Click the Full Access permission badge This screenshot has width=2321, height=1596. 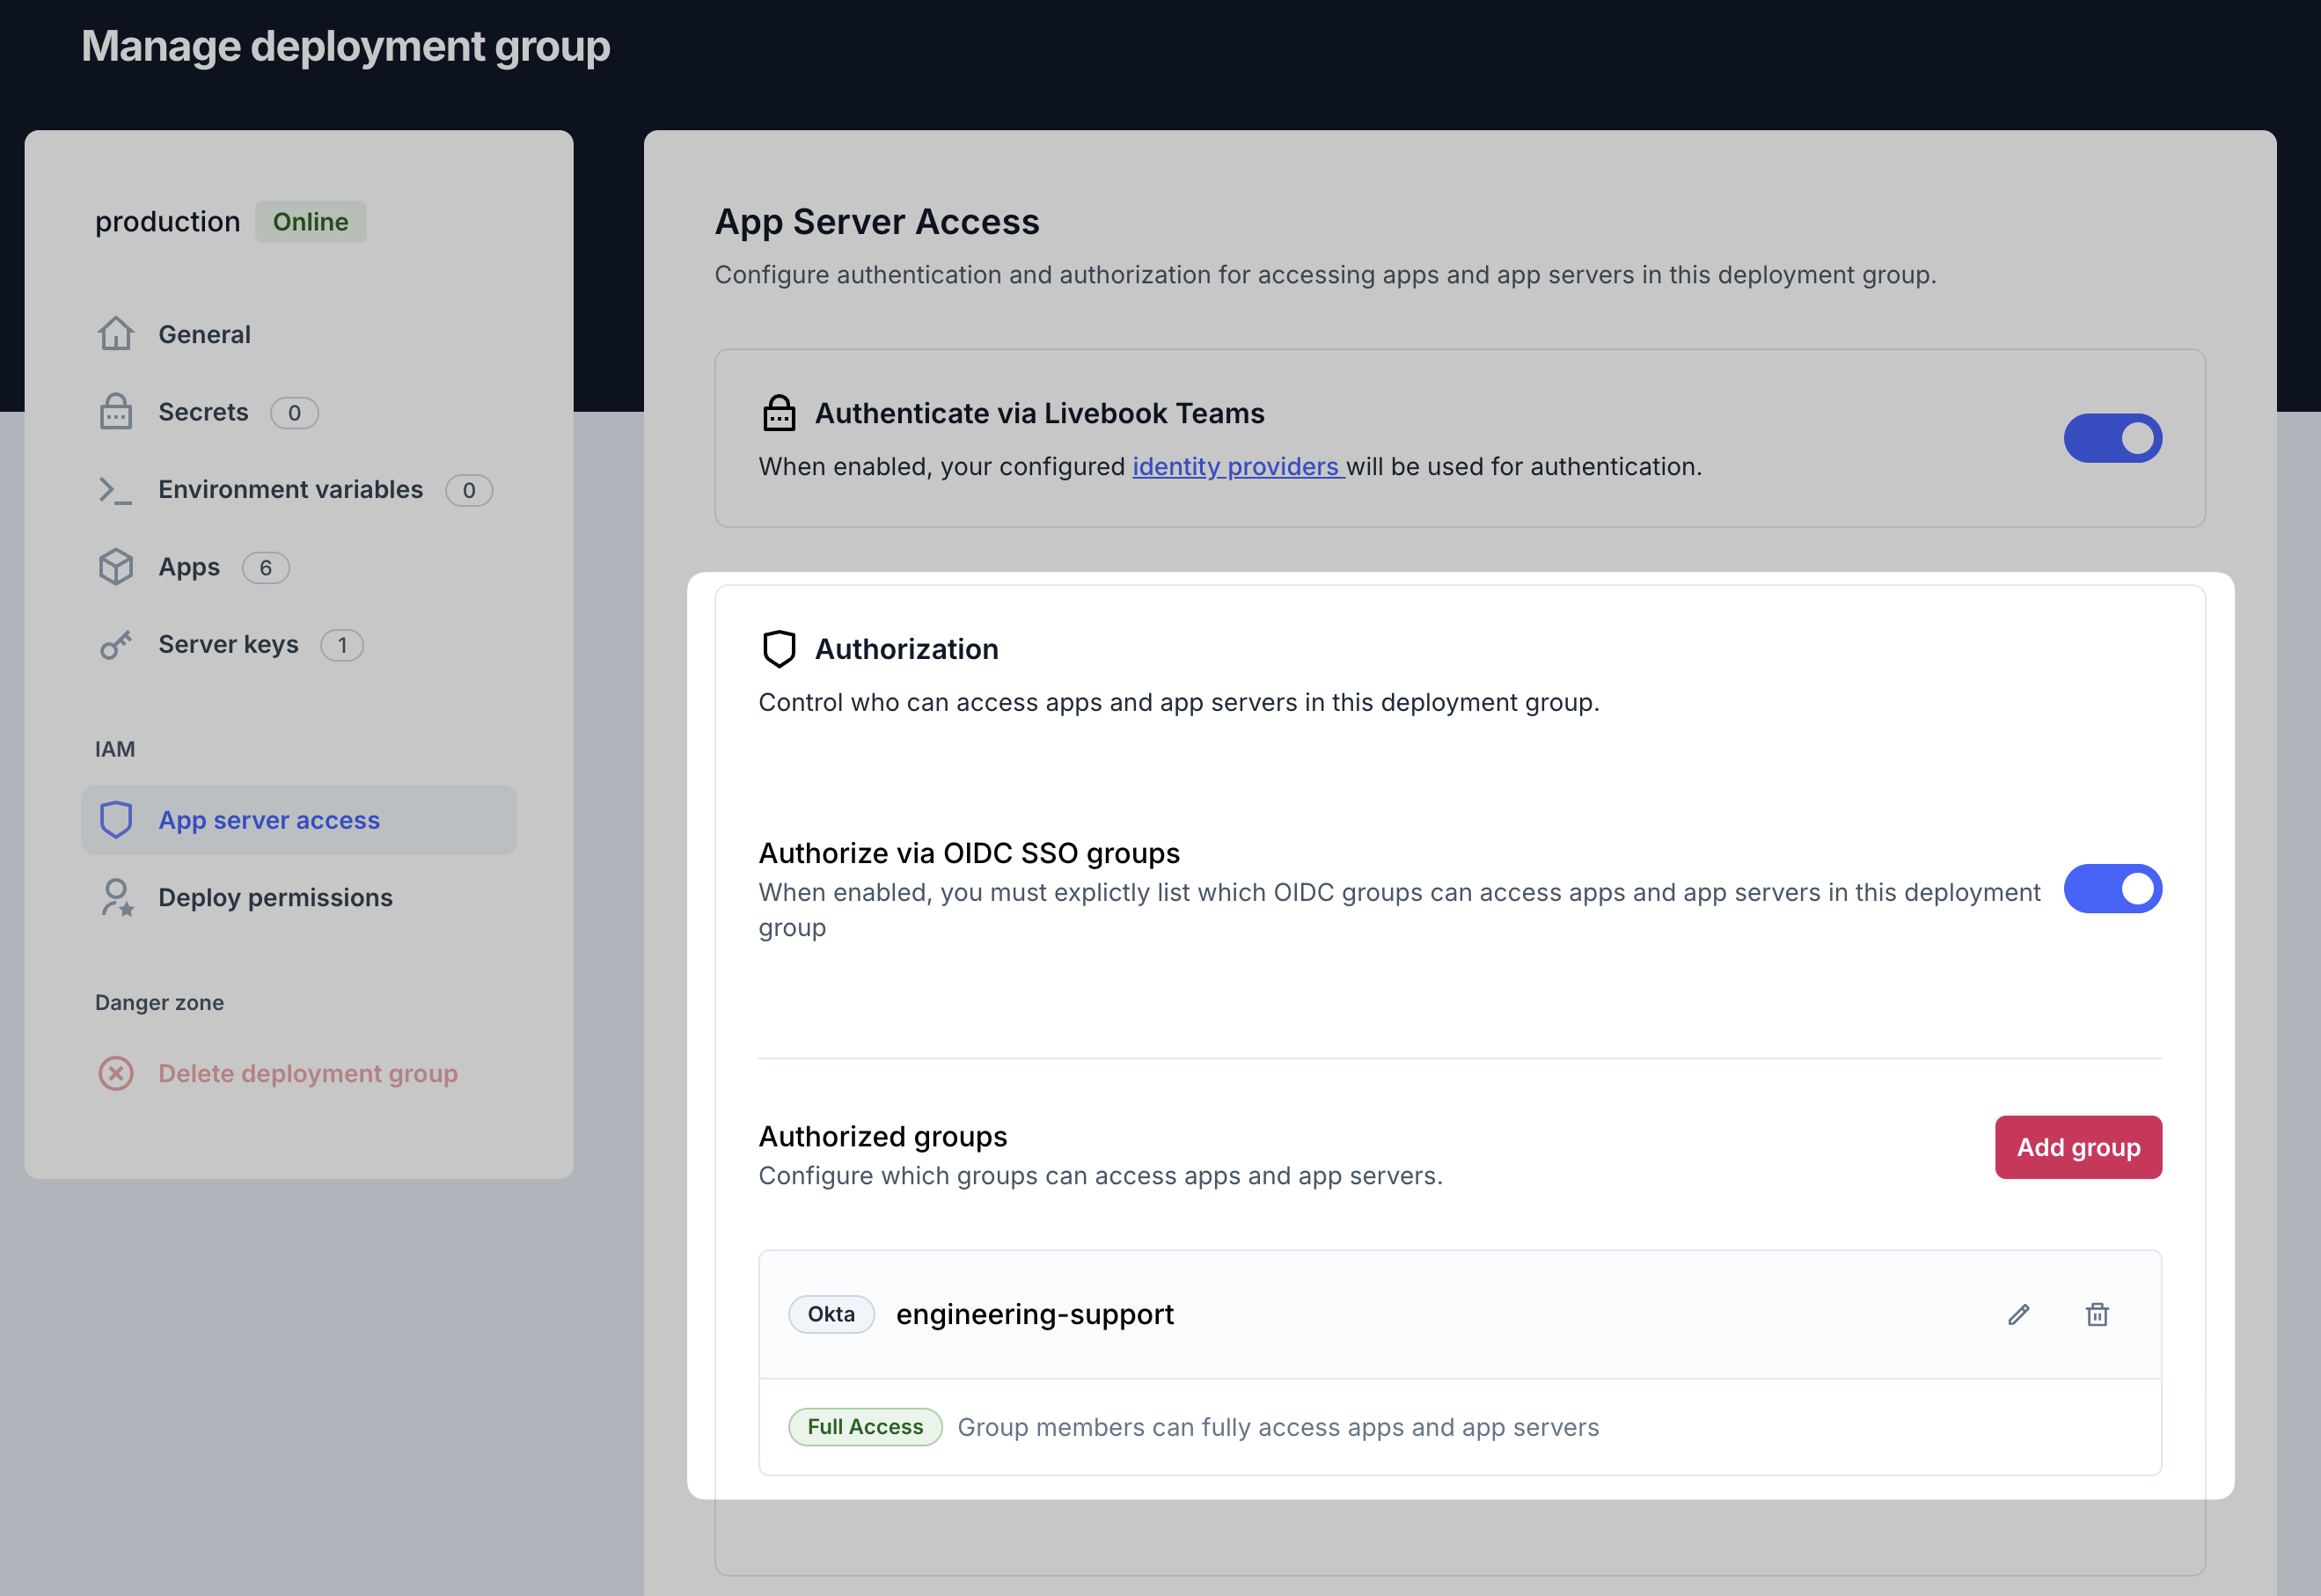(x=865, y=1427)
